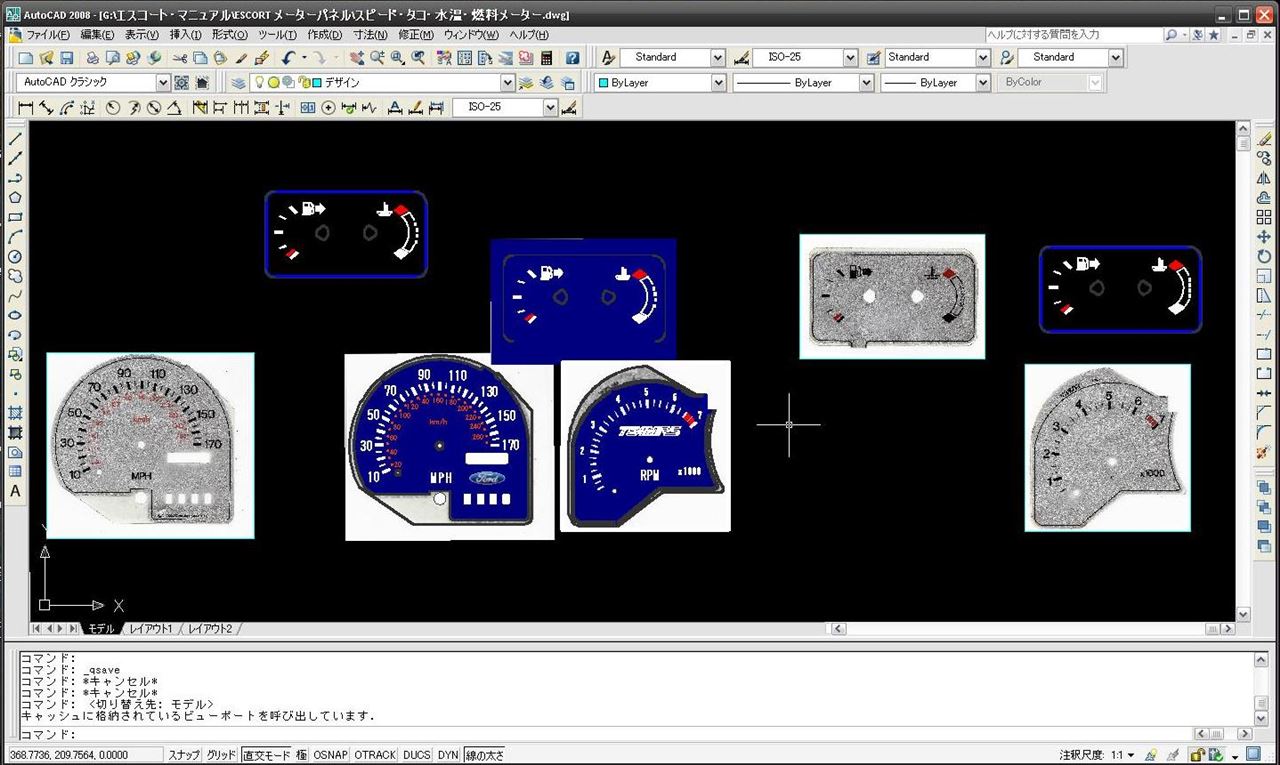1280x765 pixels.
Task: Select the Circle draw tool
Action: coord(15,256)
